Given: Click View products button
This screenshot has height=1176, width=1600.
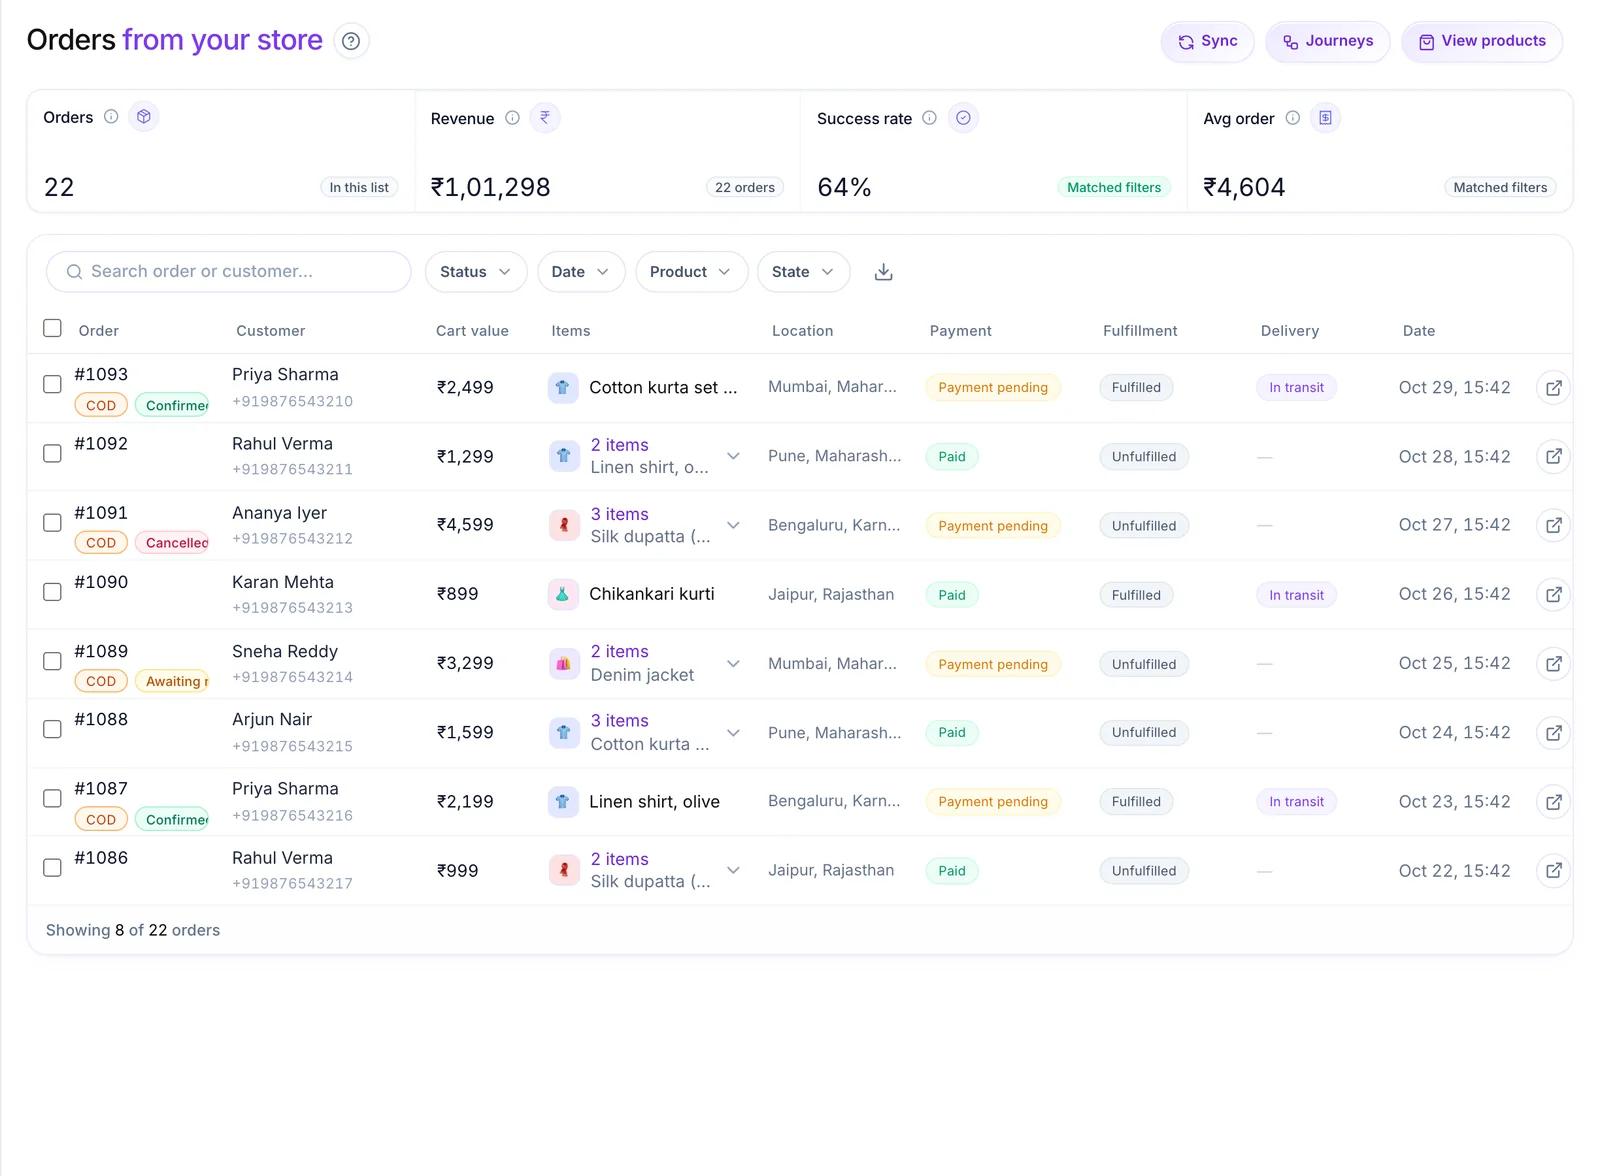Looking at the screenshot, I should coord(1482,42).
